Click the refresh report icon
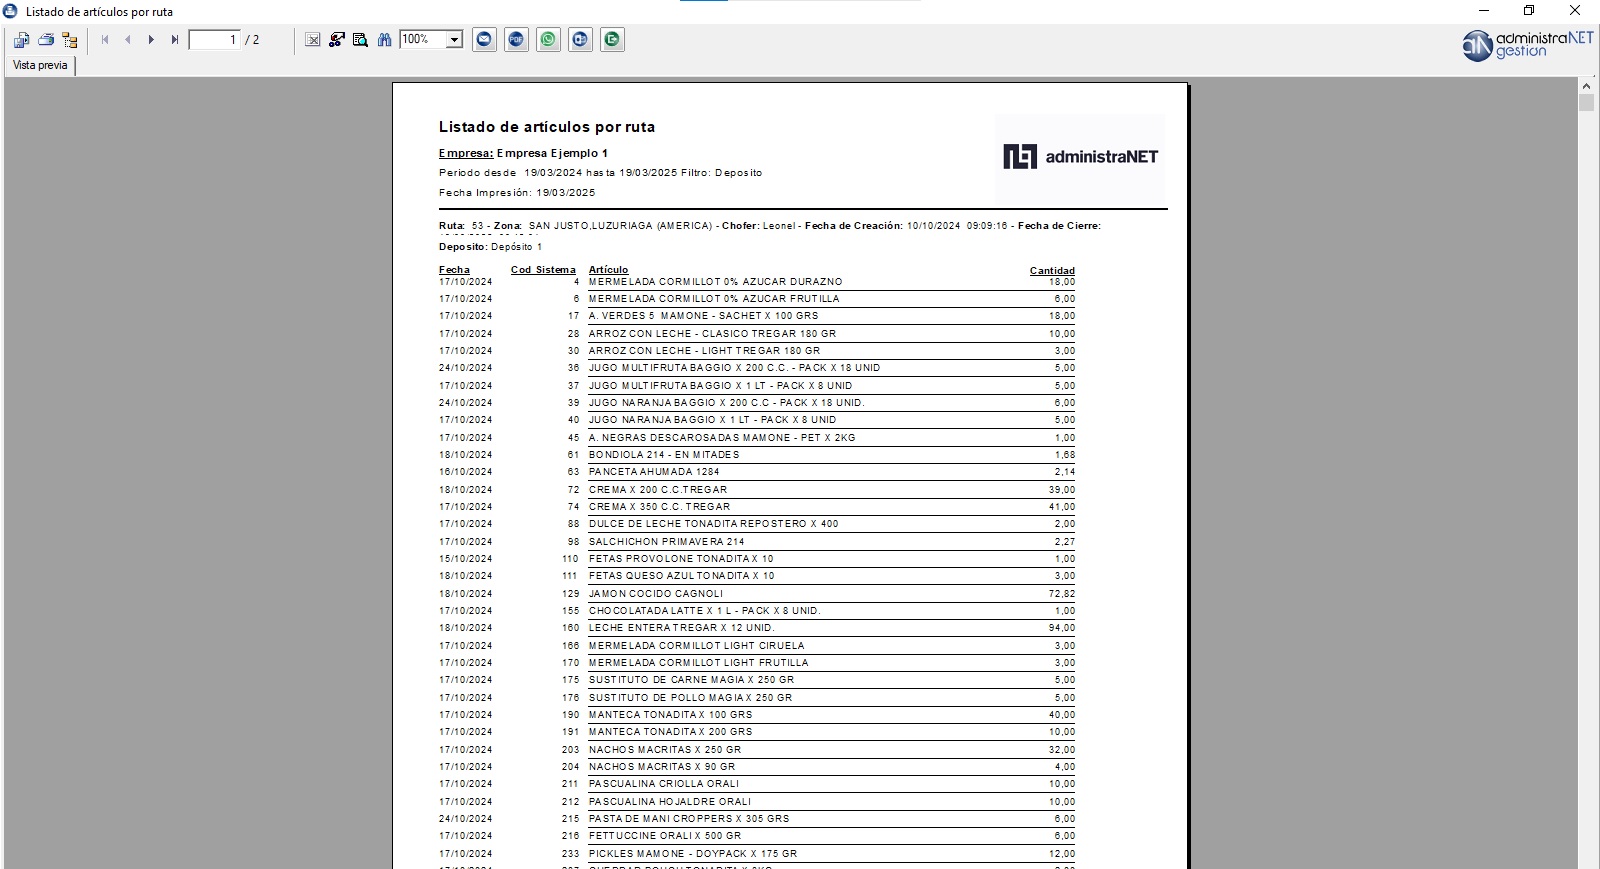Image resolution: width=1600 pixels, height=869 pixels. 337,40
